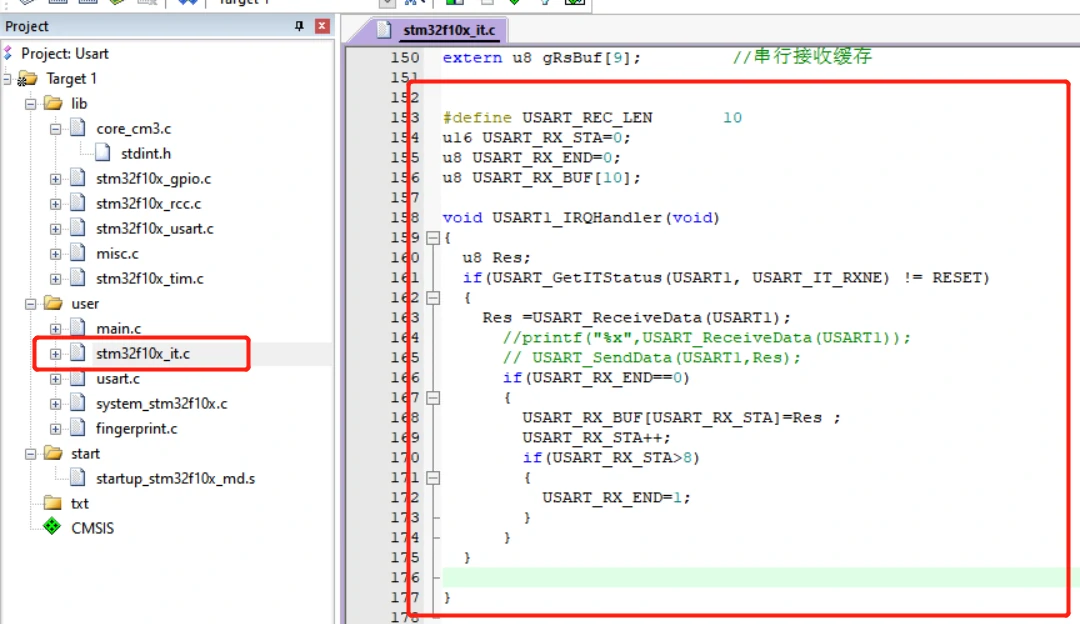Click the 'USART_RX_END=1;' assignment line
The image size is (1080, 624).
click(x=616, y=497)
